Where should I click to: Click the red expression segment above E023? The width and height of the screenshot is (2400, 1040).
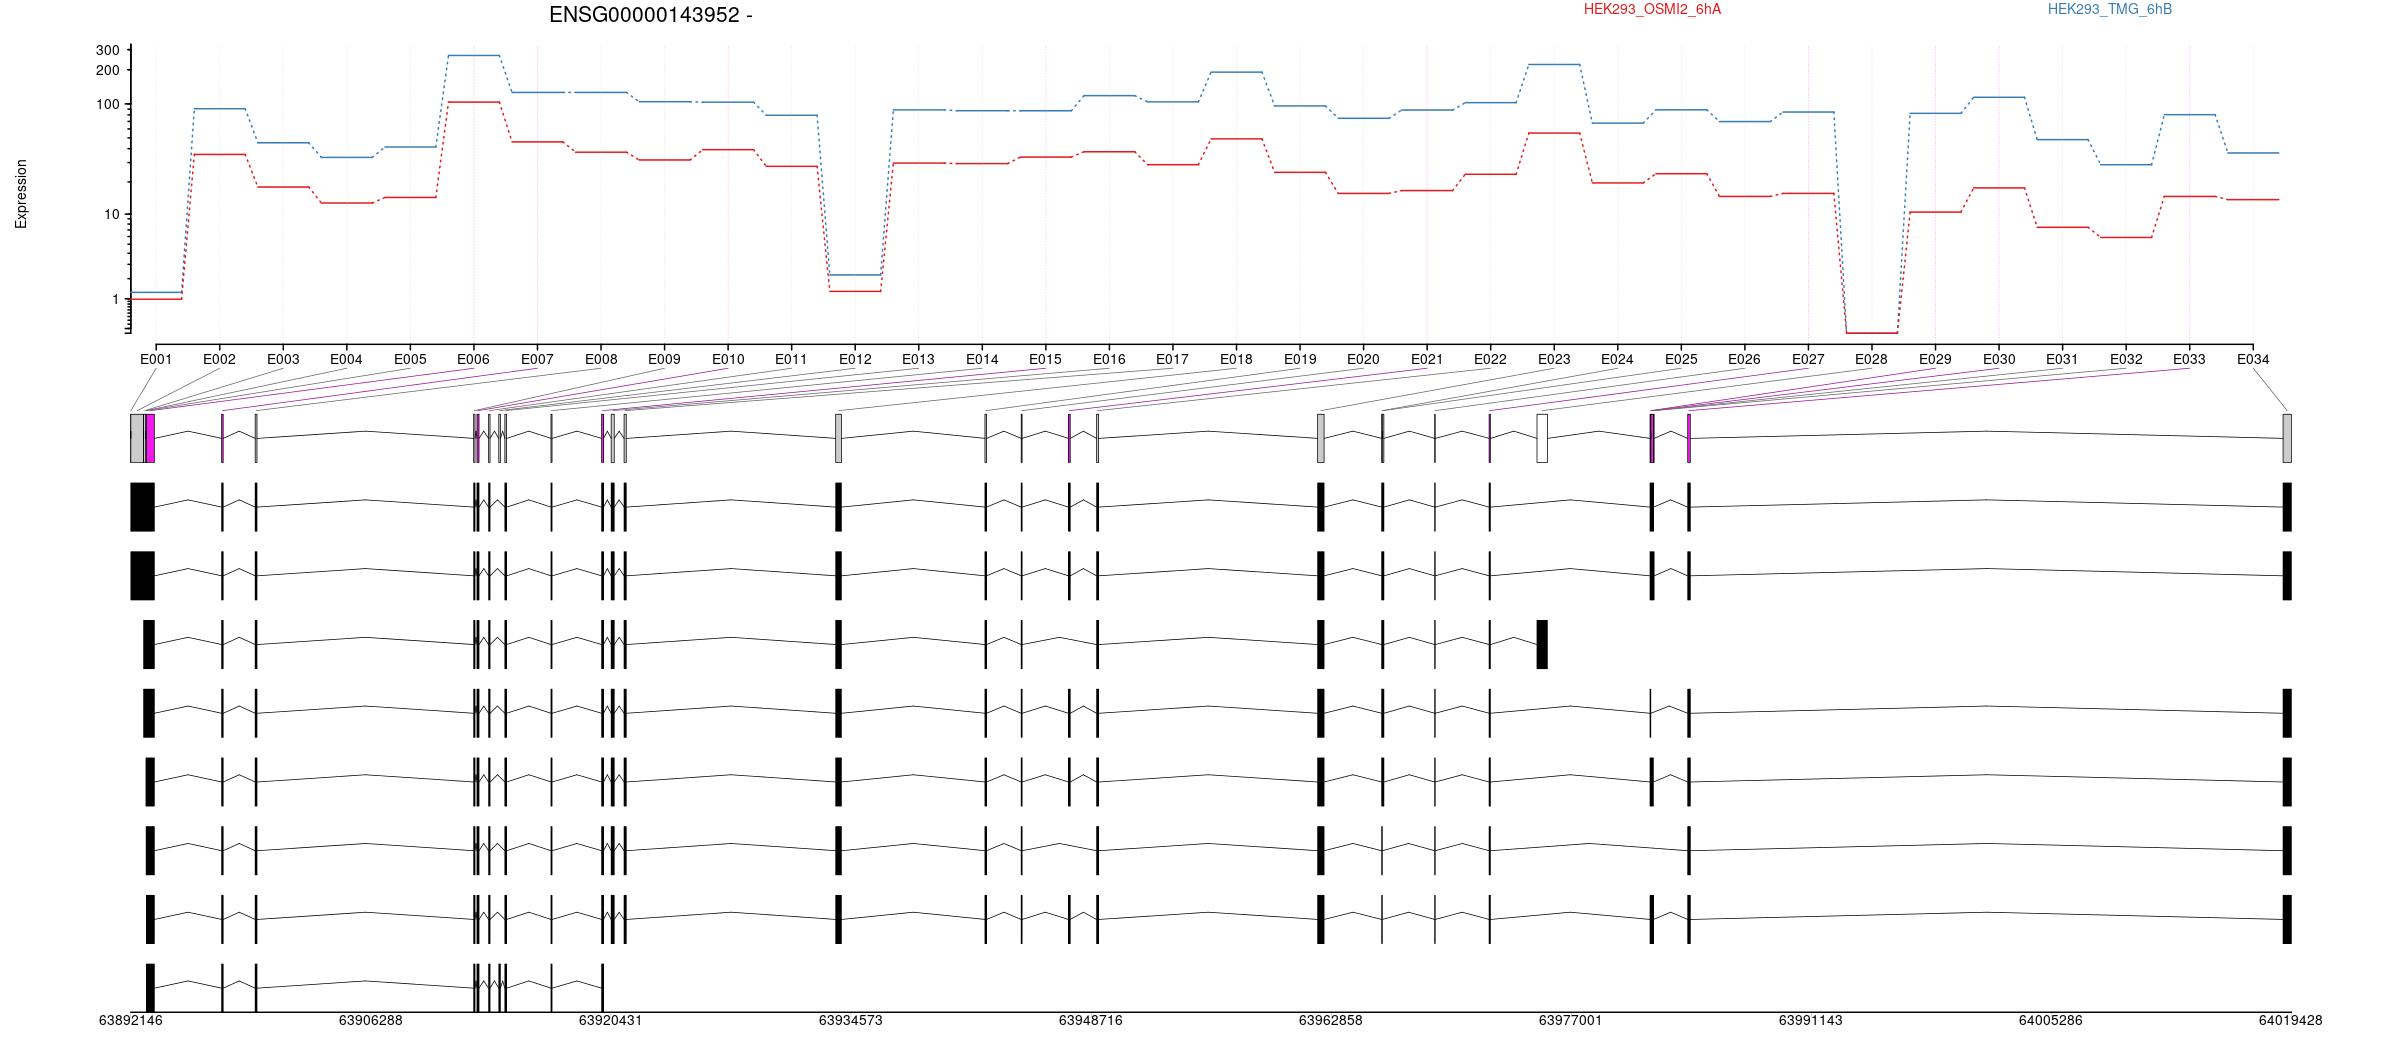[x=1554, y=133]
